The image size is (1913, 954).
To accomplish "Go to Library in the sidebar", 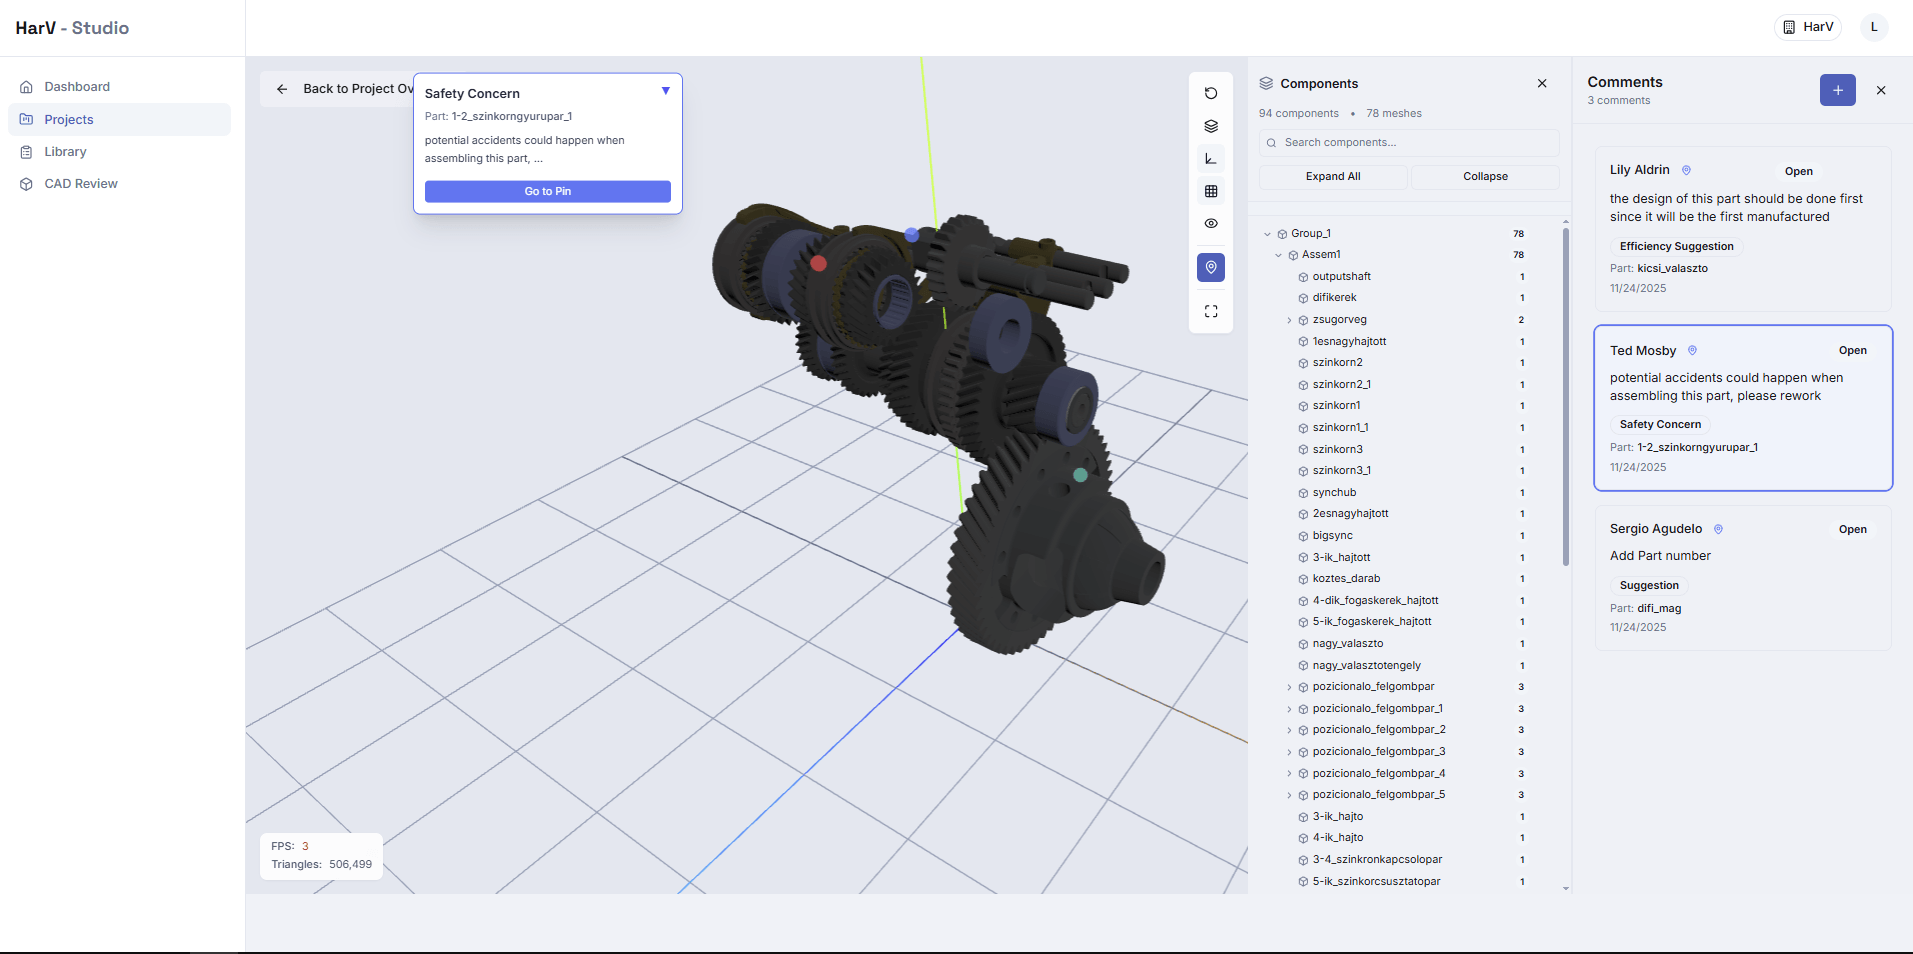I will point(65,152).
